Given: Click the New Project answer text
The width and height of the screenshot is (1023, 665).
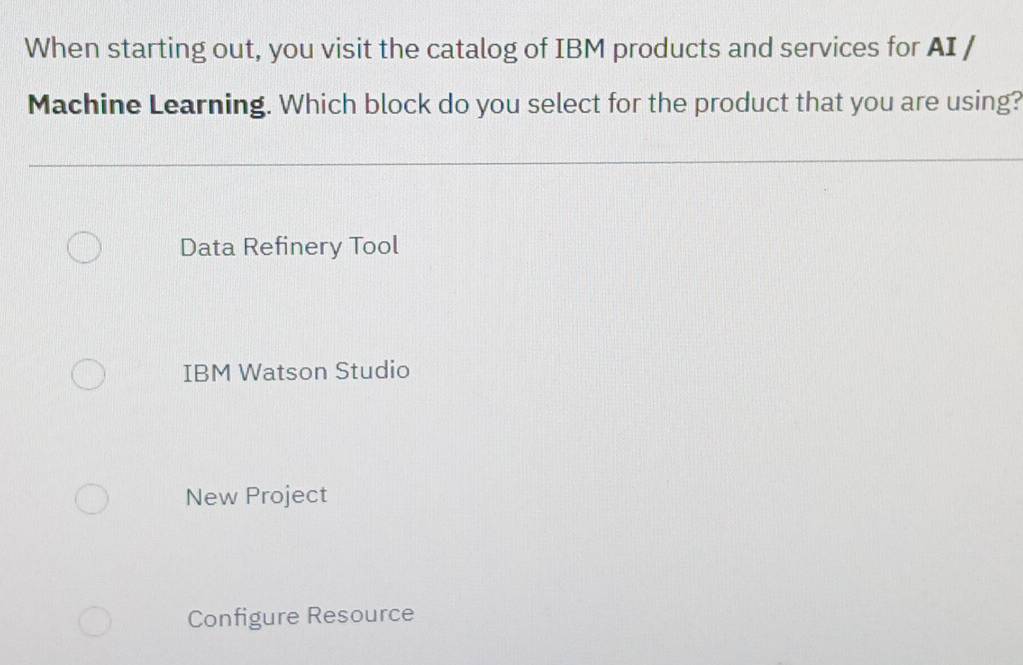Looking at the screenshot, I should pos(256,496).
